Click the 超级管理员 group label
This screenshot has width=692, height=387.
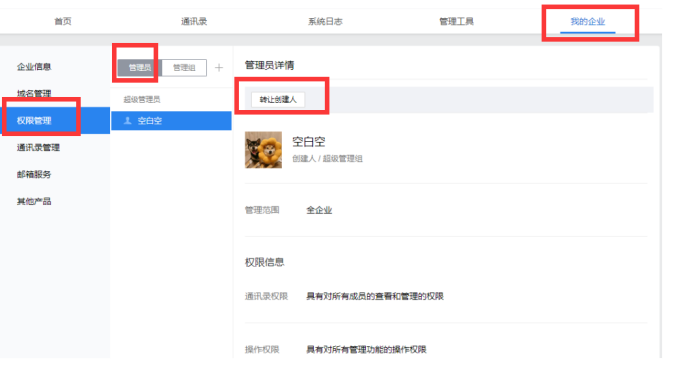142,99
